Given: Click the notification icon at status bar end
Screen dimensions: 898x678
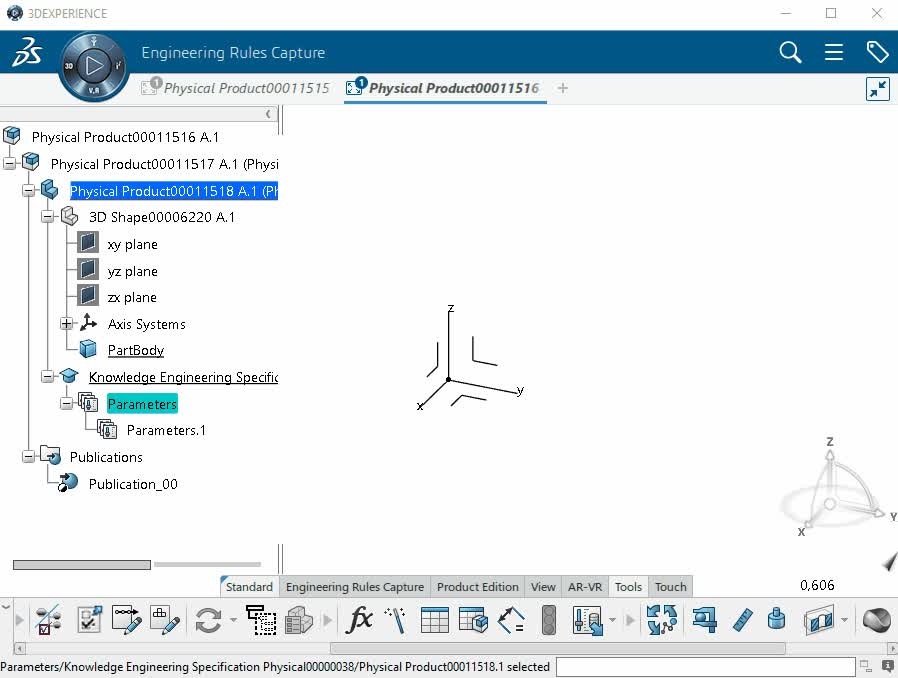Looking at the screenshot, I should click(x=888, y=666).
